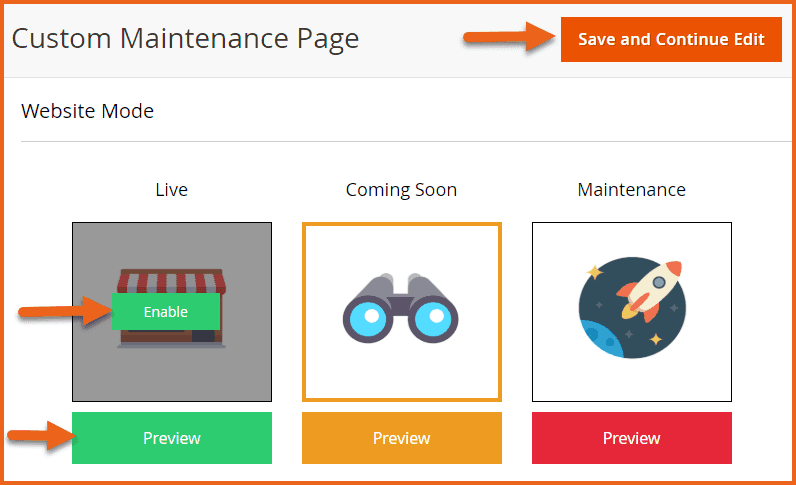
Task: Choose the Live mode label
Action: coord(172,189)
